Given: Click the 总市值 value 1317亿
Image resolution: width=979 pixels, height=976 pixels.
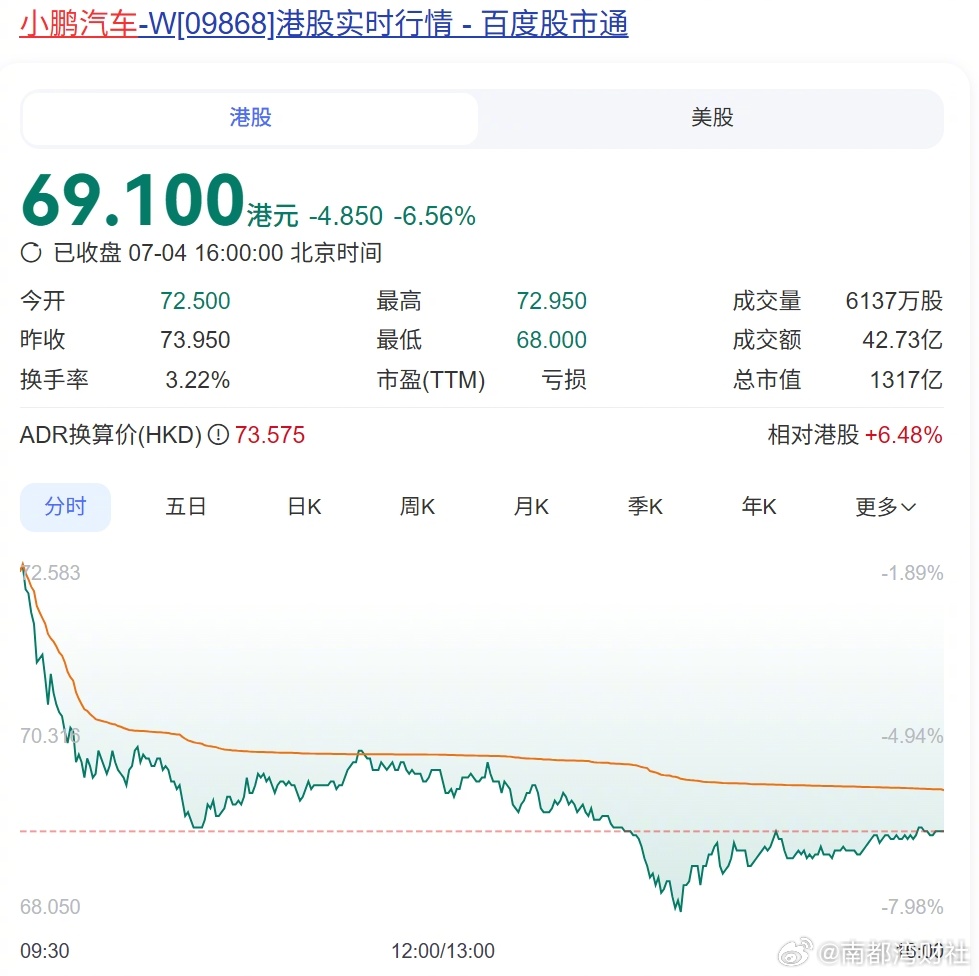Looking at the screenshot, I should click(x=906, y=380).
